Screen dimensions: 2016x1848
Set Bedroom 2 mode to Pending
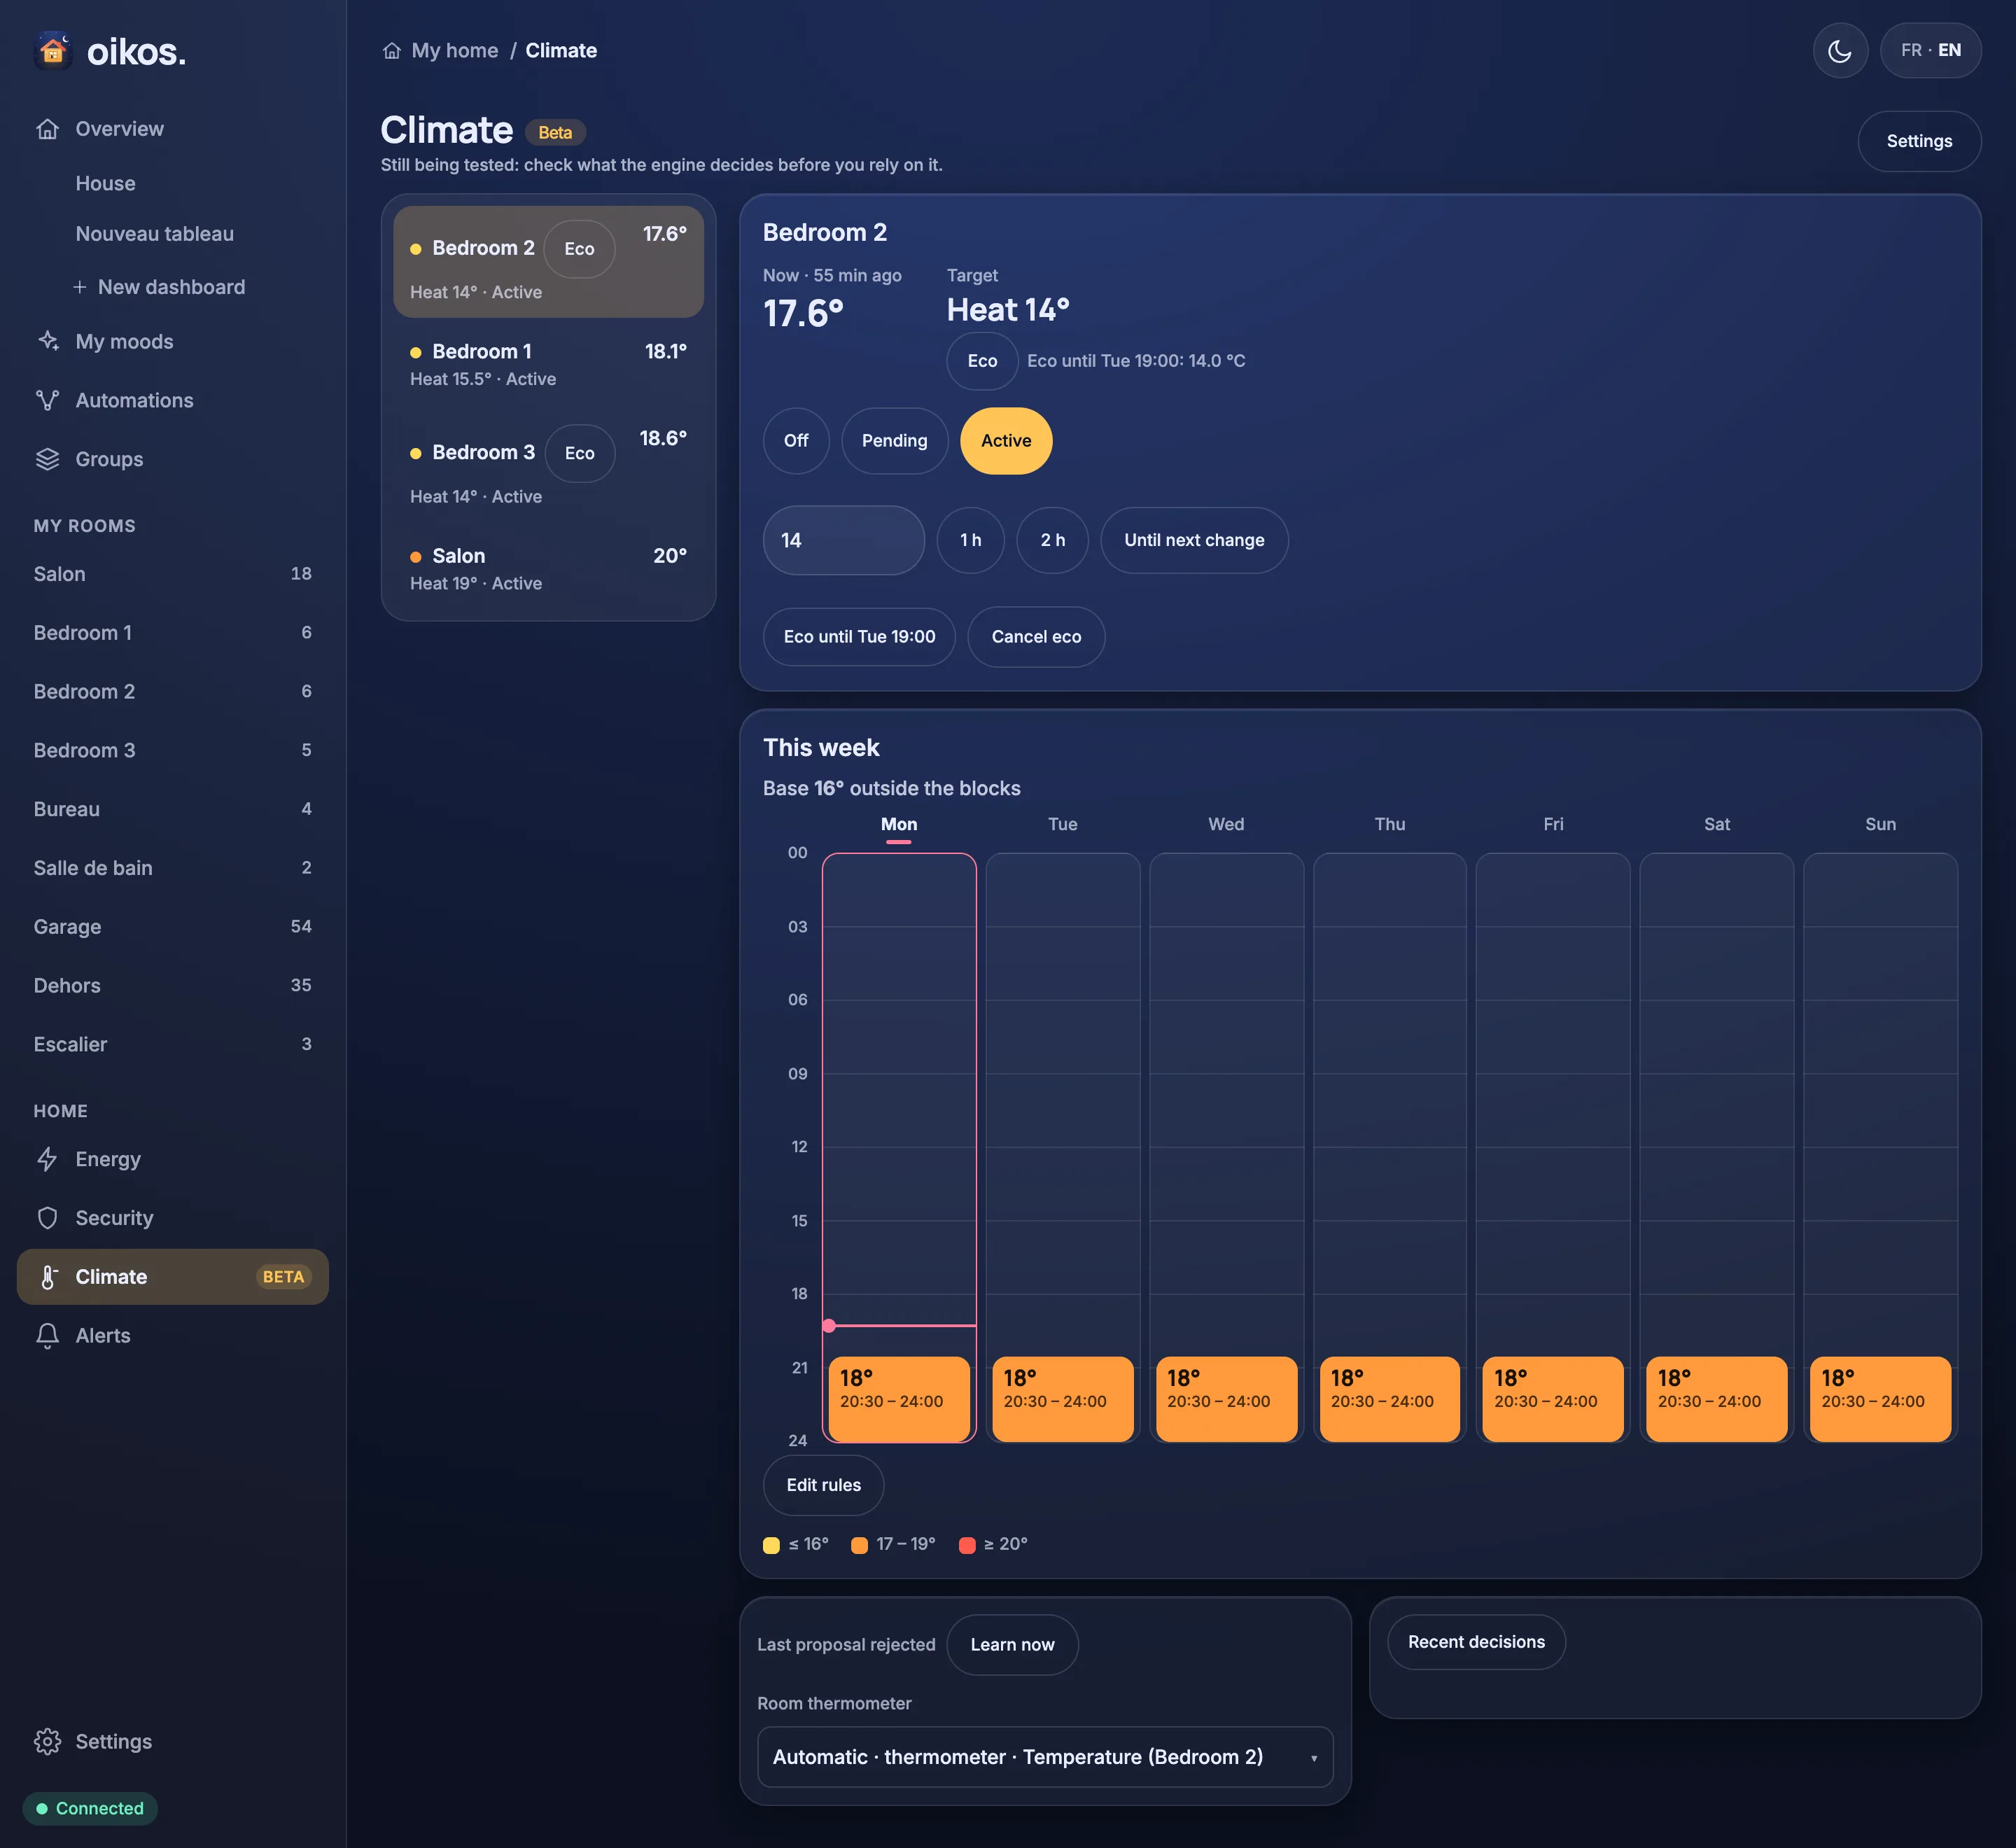point(894,441)
